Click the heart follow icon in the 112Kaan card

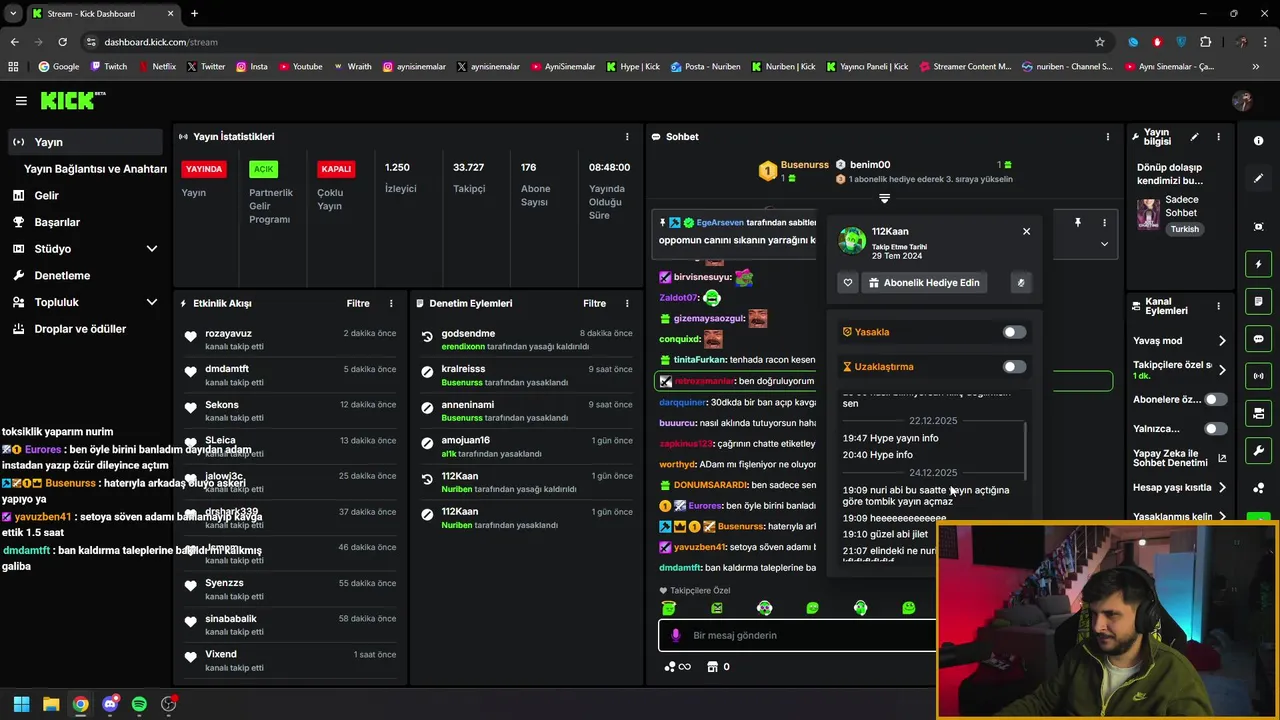click(848, 283)
